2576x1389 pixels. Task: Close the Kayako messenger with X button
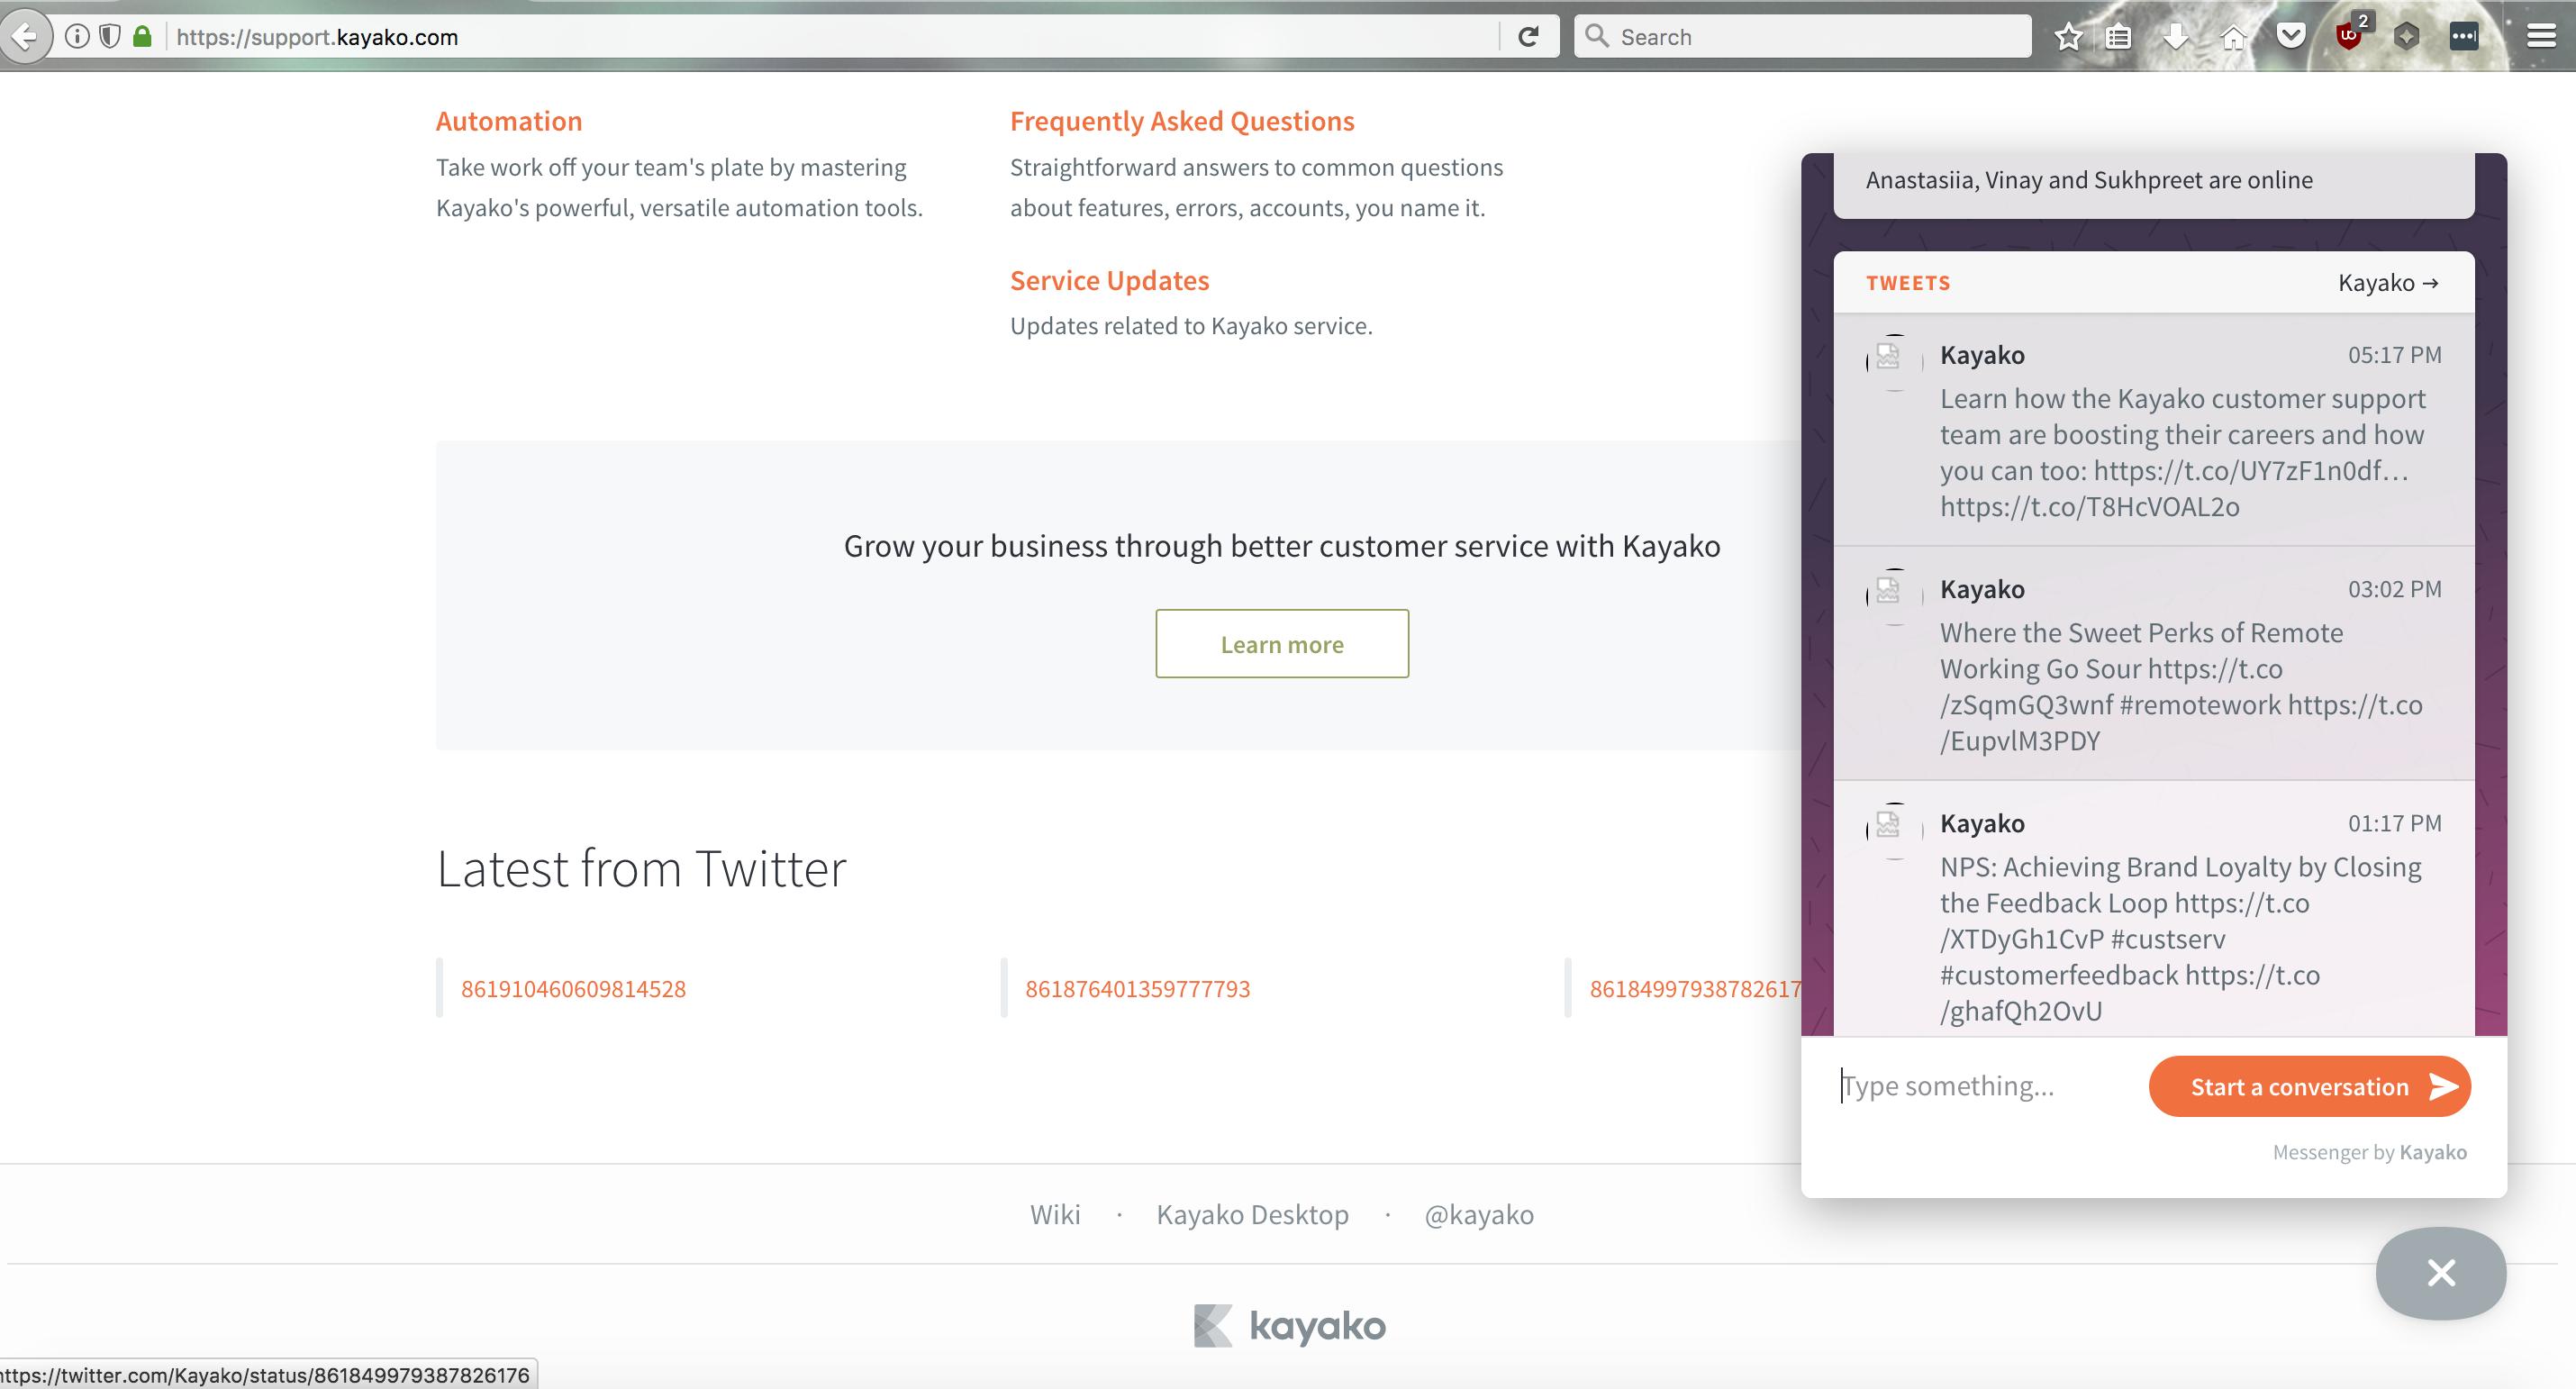point(2440,1273)
